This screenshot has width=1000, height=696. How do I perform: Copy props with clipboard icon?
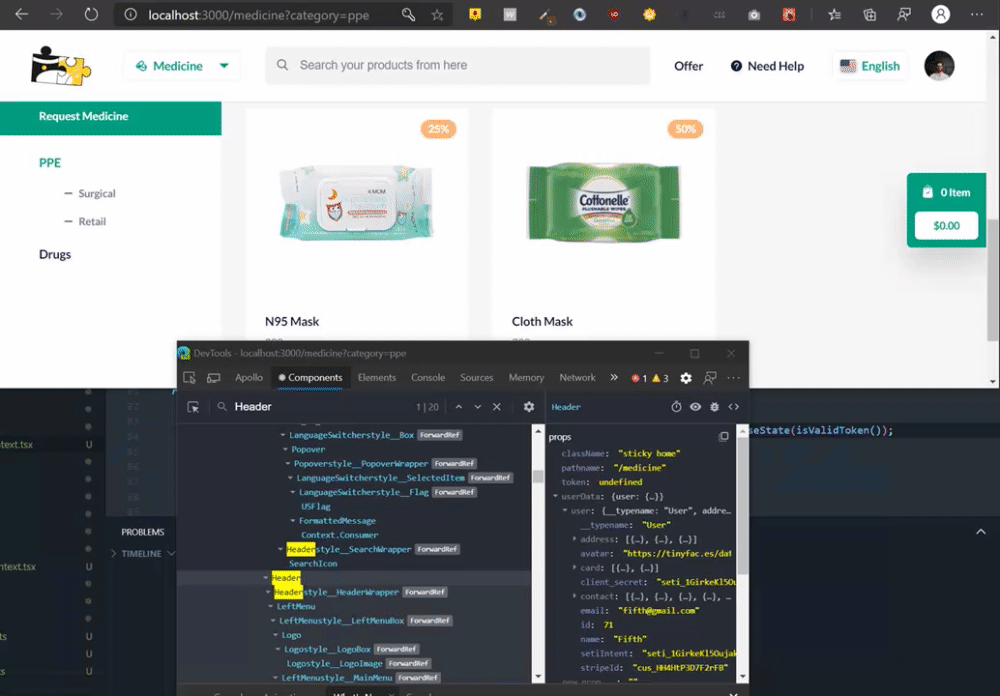pyautogui.click(x=723, y=437)
